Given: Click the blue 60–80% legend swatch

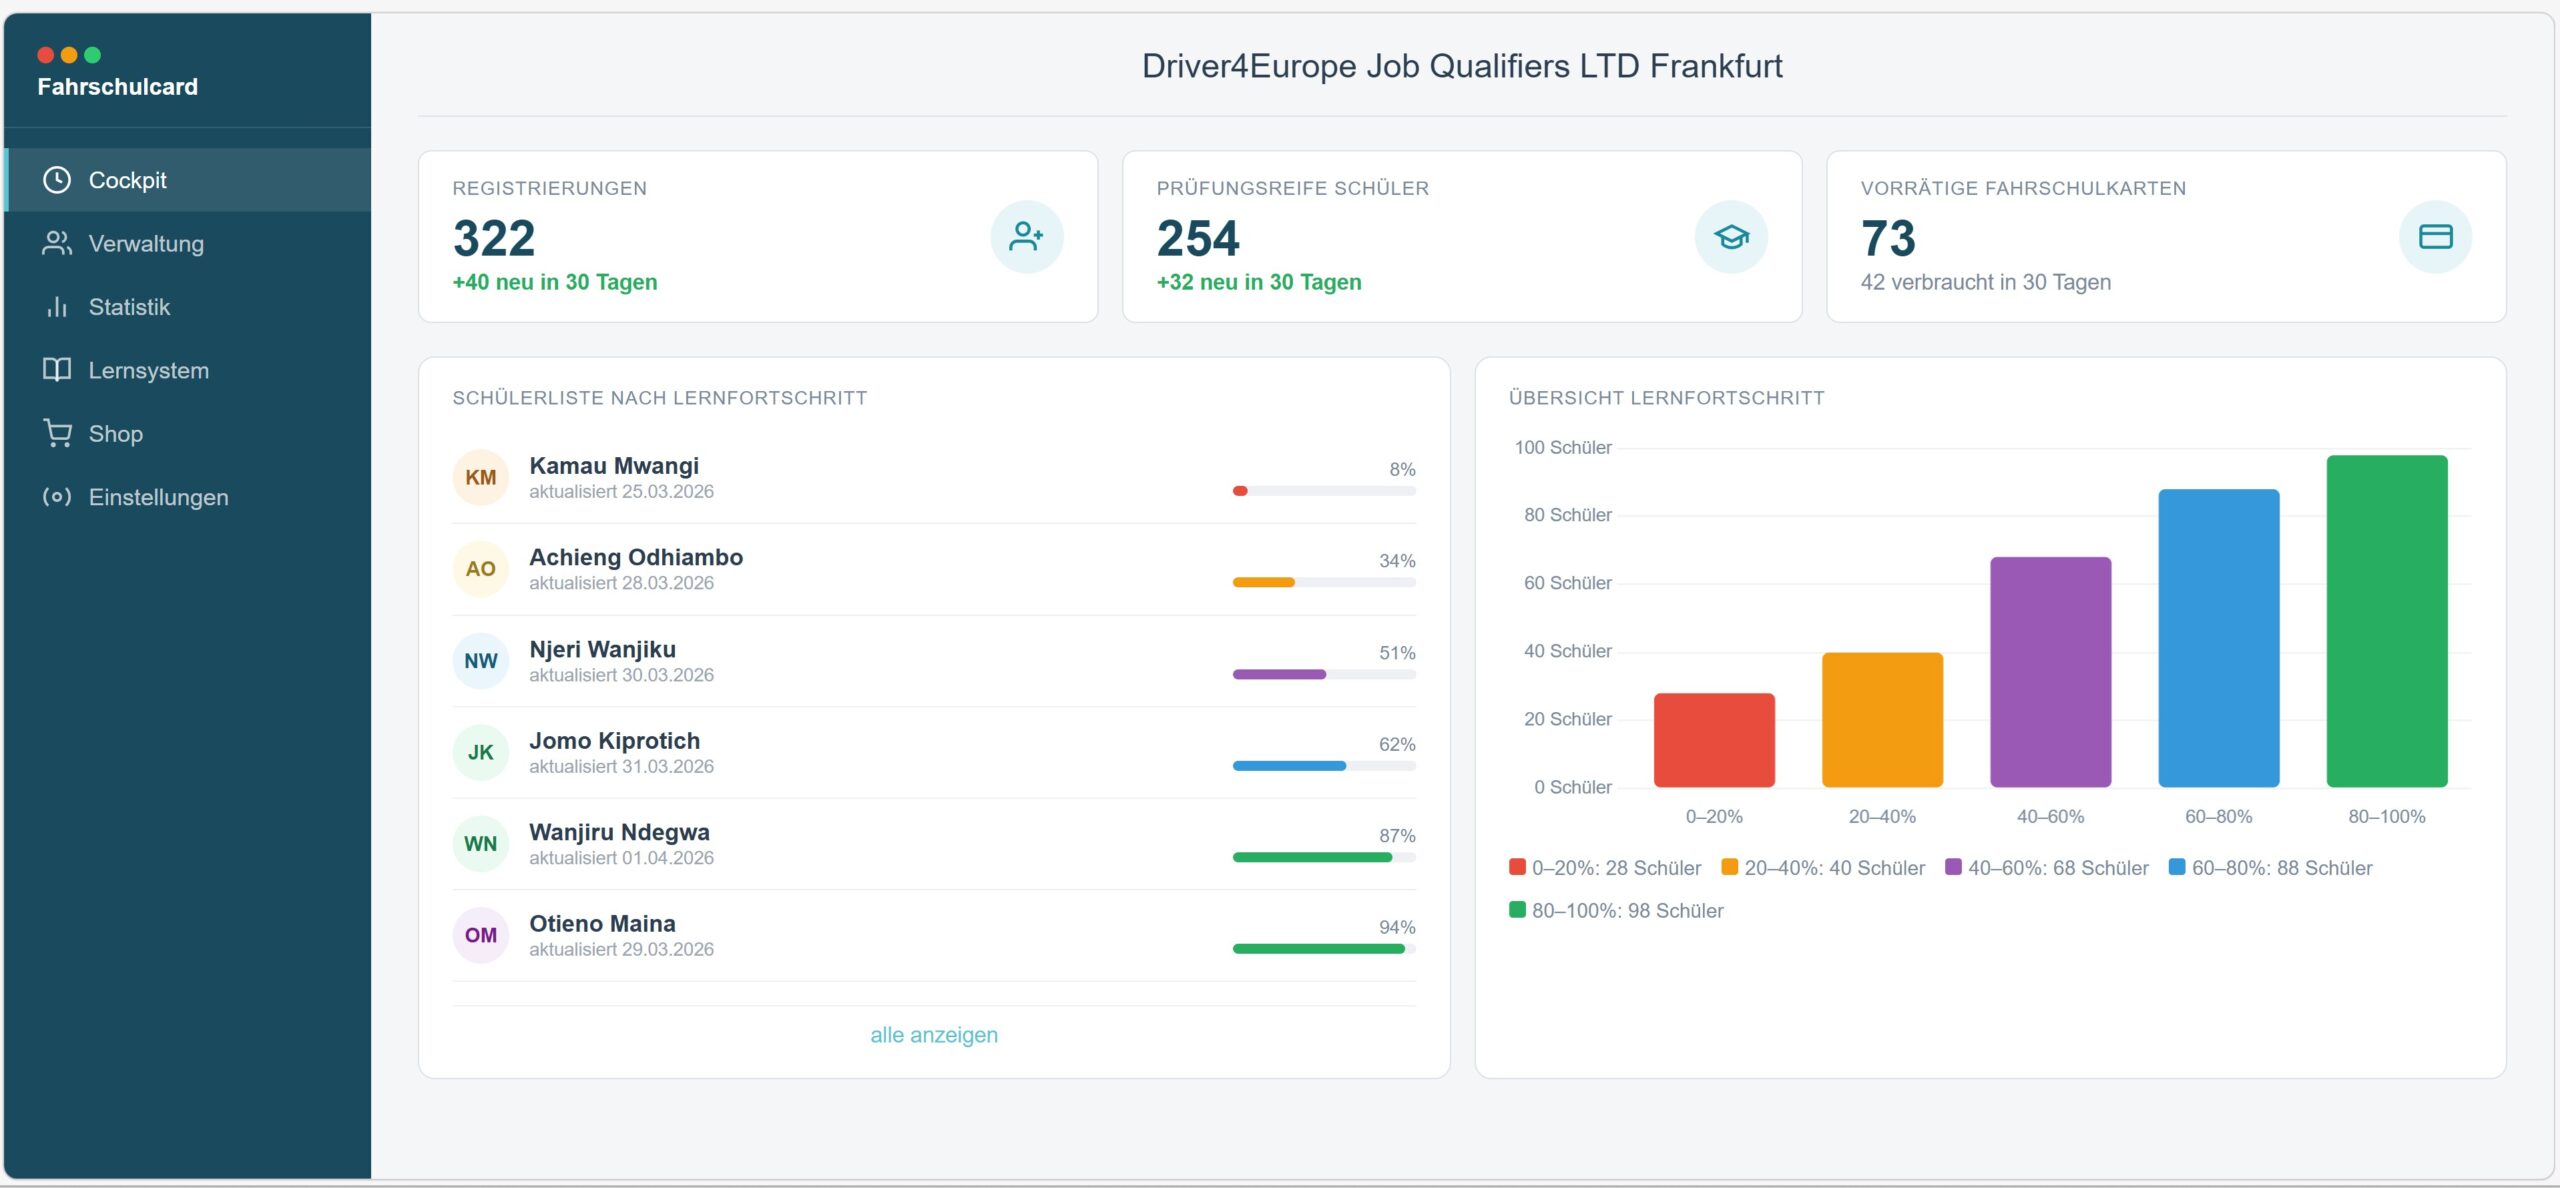Looking at the screenshot, I should point(2177,867).
